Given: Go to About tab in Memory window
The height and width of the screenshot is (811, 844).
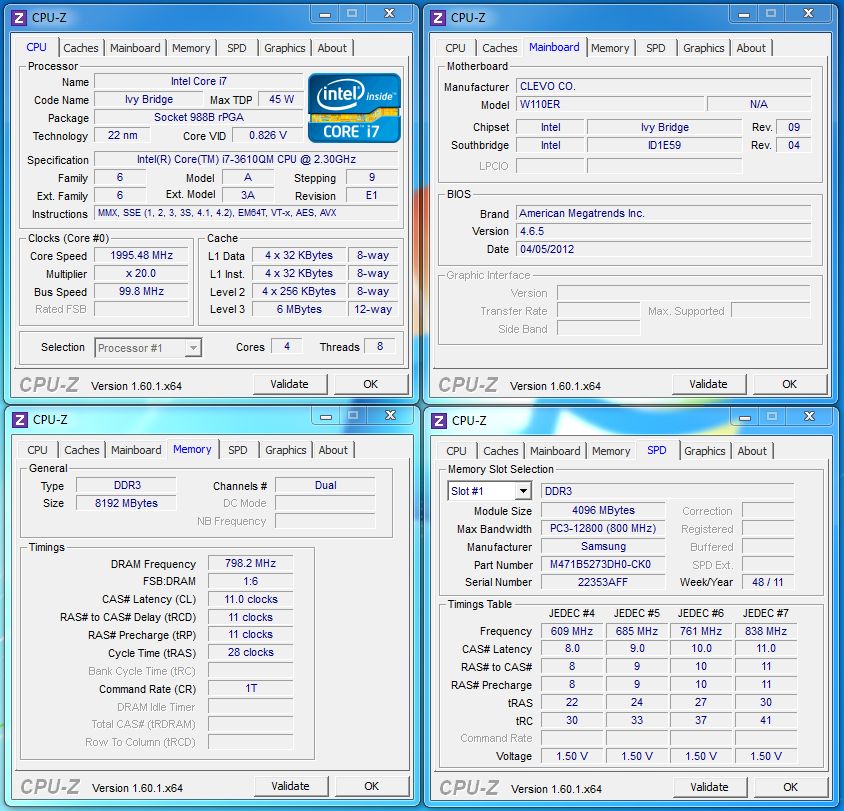Looking at the screenshot, I should coord(333,450).
